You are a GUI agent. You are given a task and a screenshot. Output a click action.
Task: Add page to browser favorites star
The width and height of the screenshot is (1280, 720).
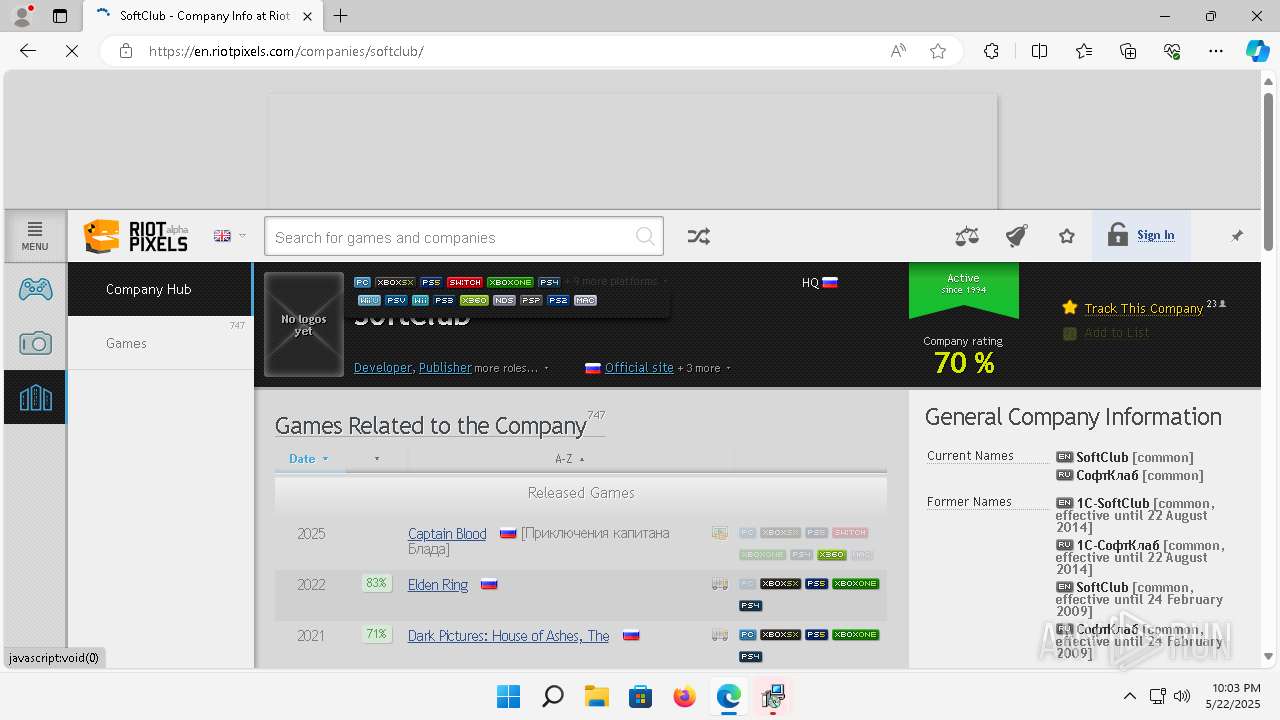[x=938, y=51]
